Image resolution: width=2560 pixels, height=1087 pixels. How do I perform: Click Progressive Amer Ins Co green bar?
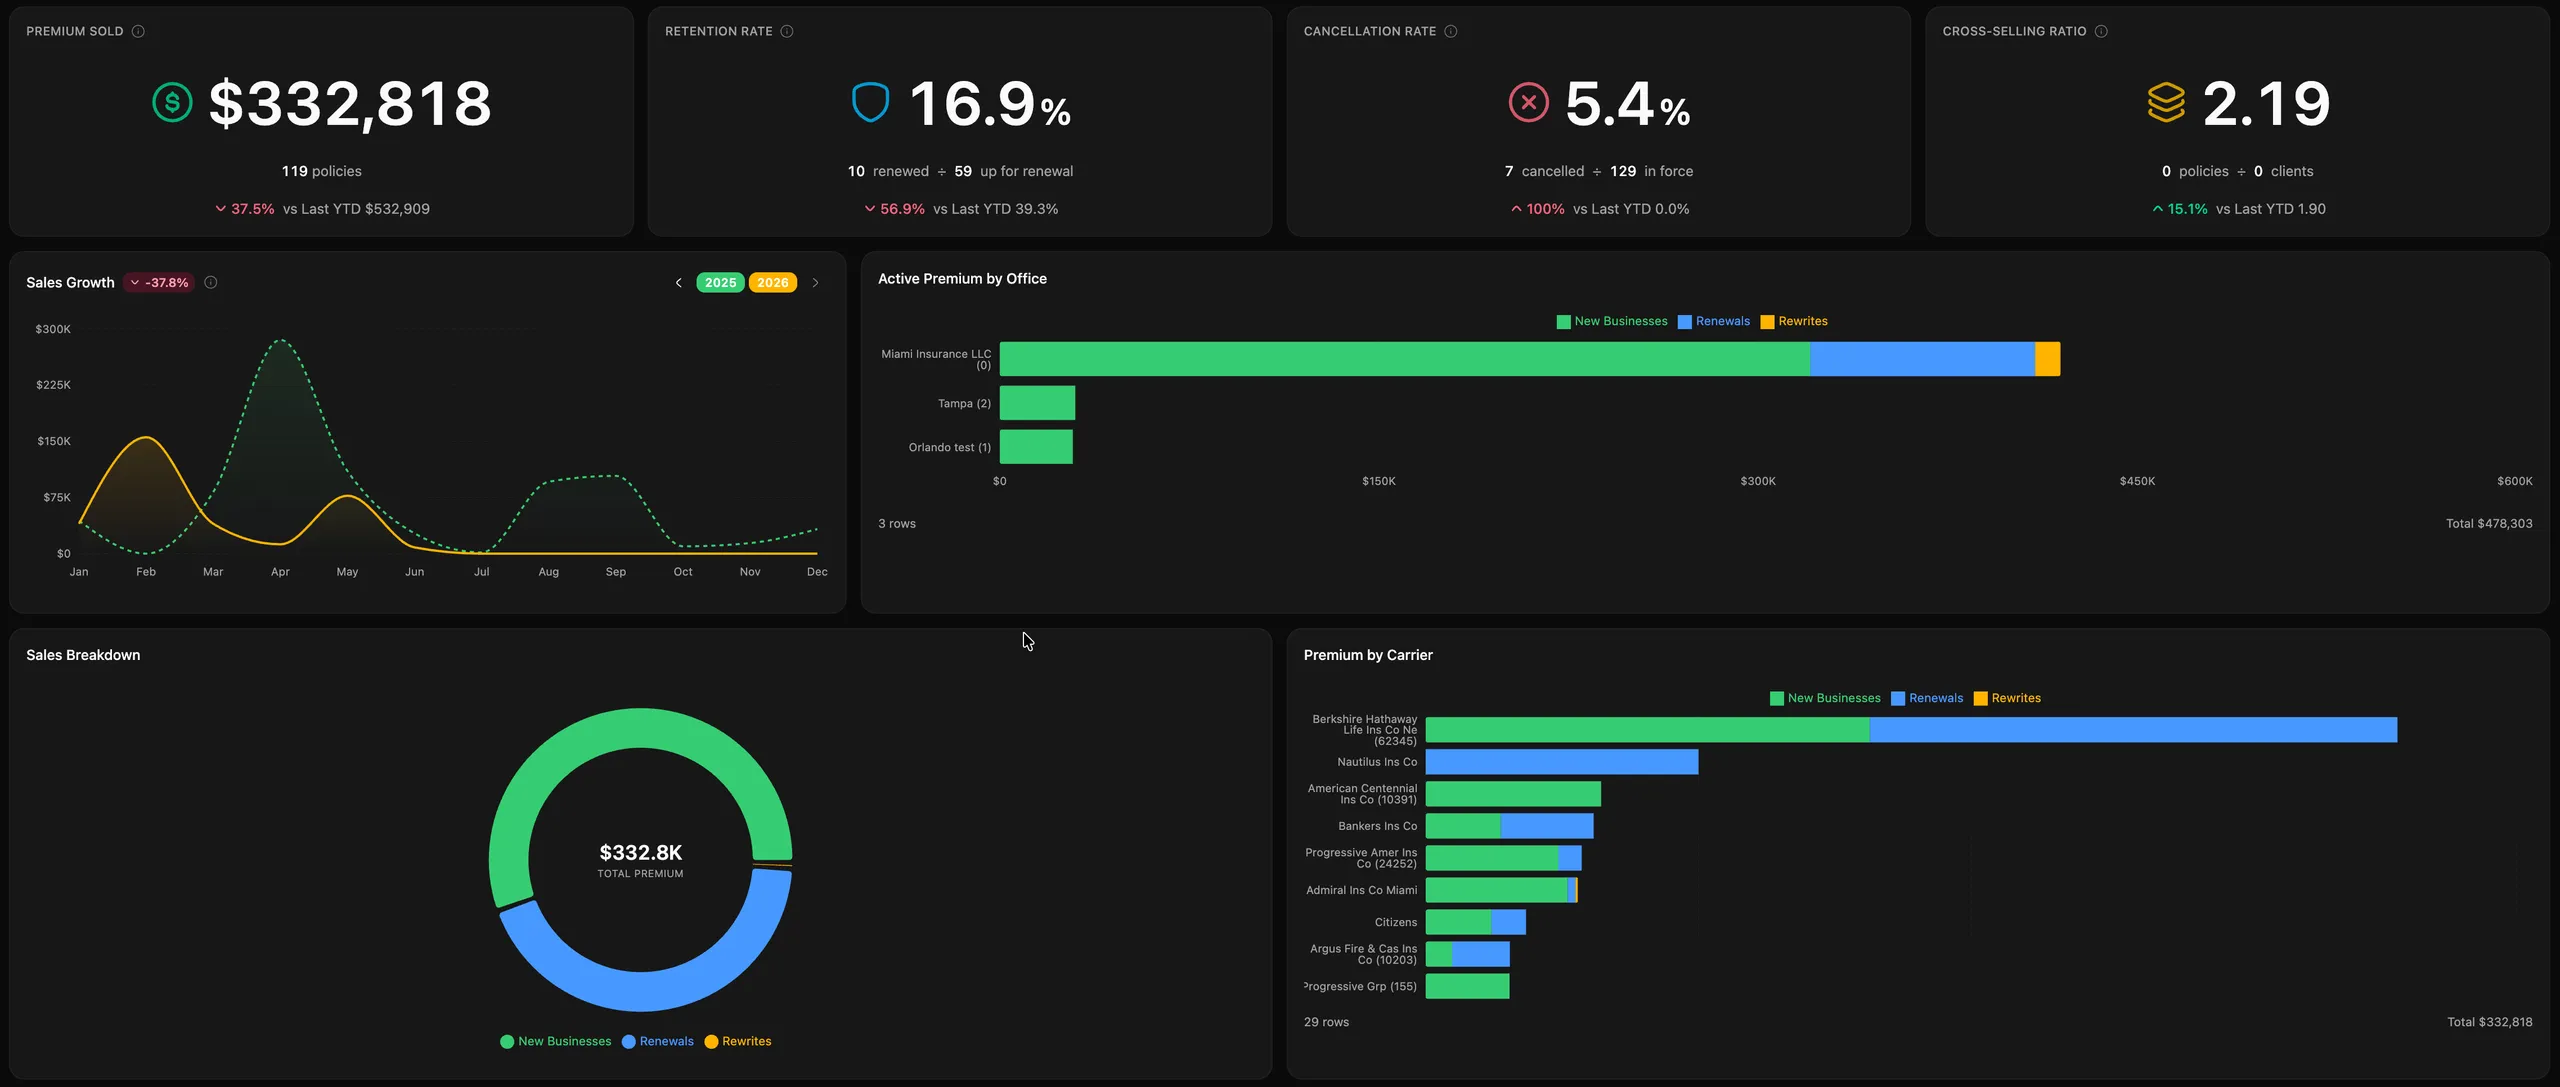tap(1492, 858)
